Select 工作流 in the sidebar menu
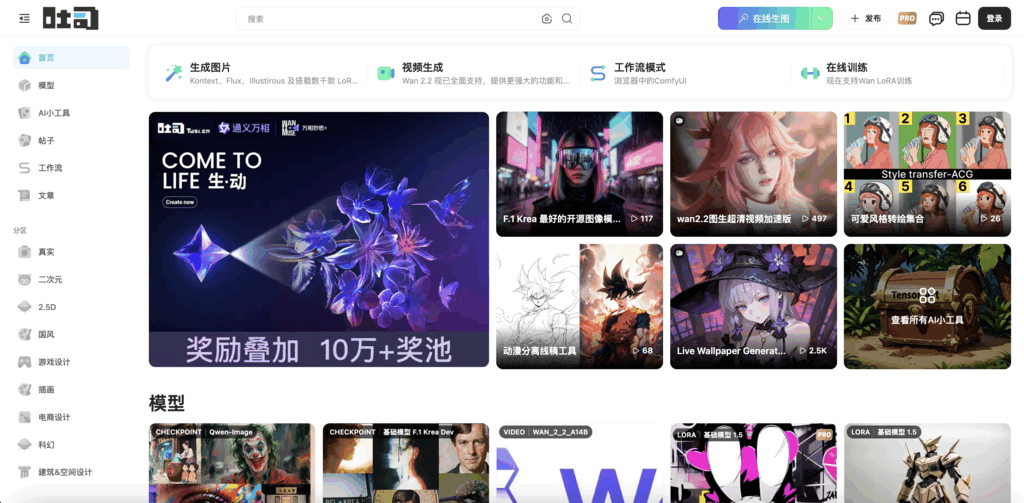 71,168
